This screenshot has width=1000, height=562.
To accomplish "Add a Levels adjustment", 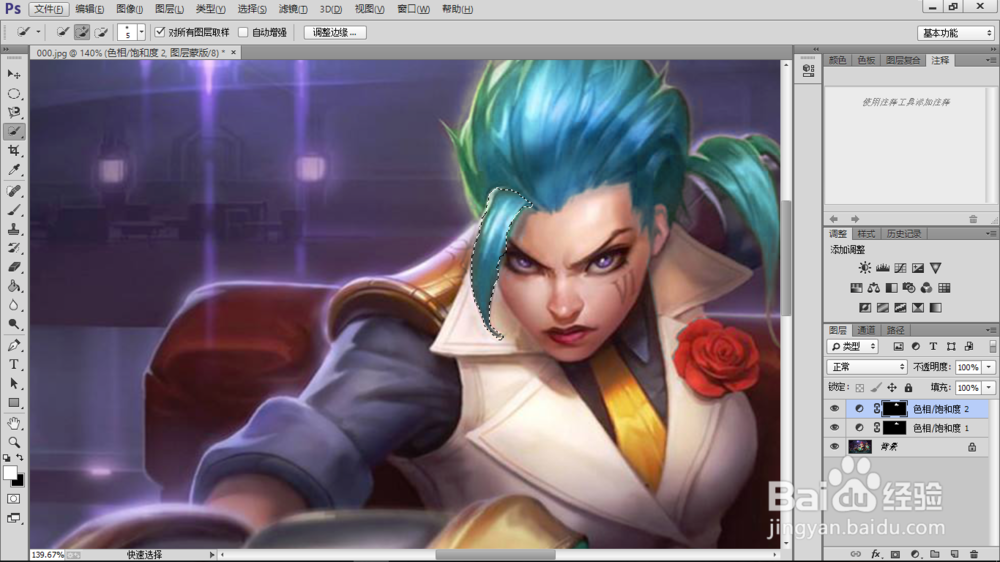I will tap(883, 268).
